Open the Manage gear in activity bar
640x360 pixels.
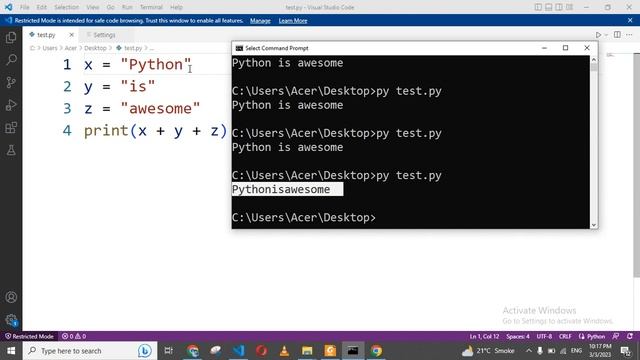pos(11,320)
